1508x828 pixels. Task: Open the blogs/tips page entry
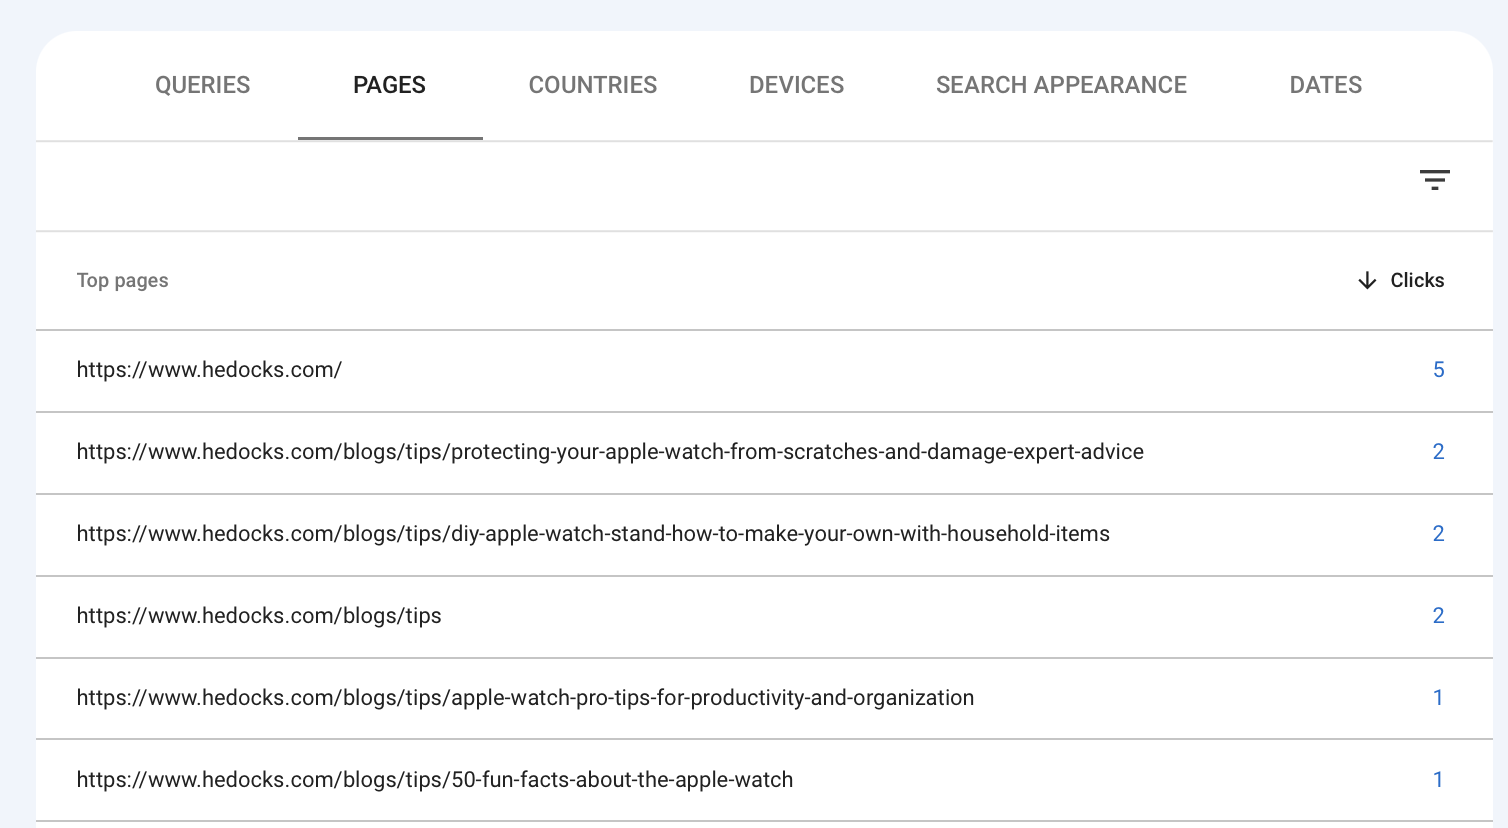coord(258,616)
